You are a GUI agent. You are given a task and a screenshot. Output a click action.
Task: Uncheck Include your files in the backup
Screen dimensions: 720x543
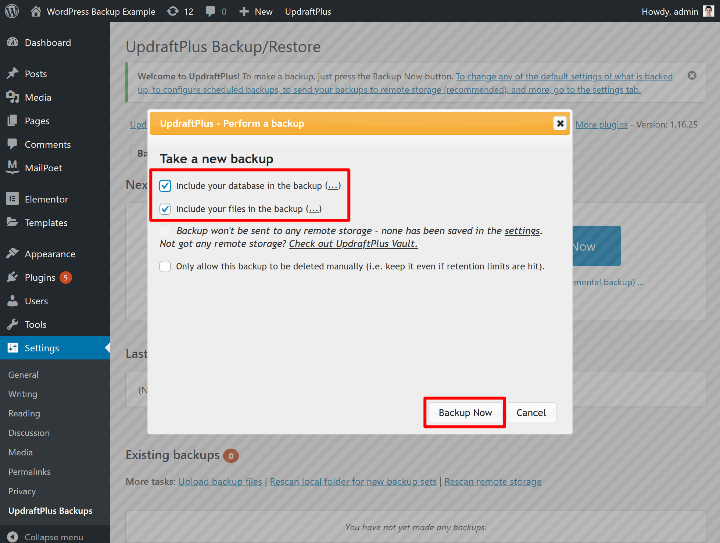[x=165, y=209]
